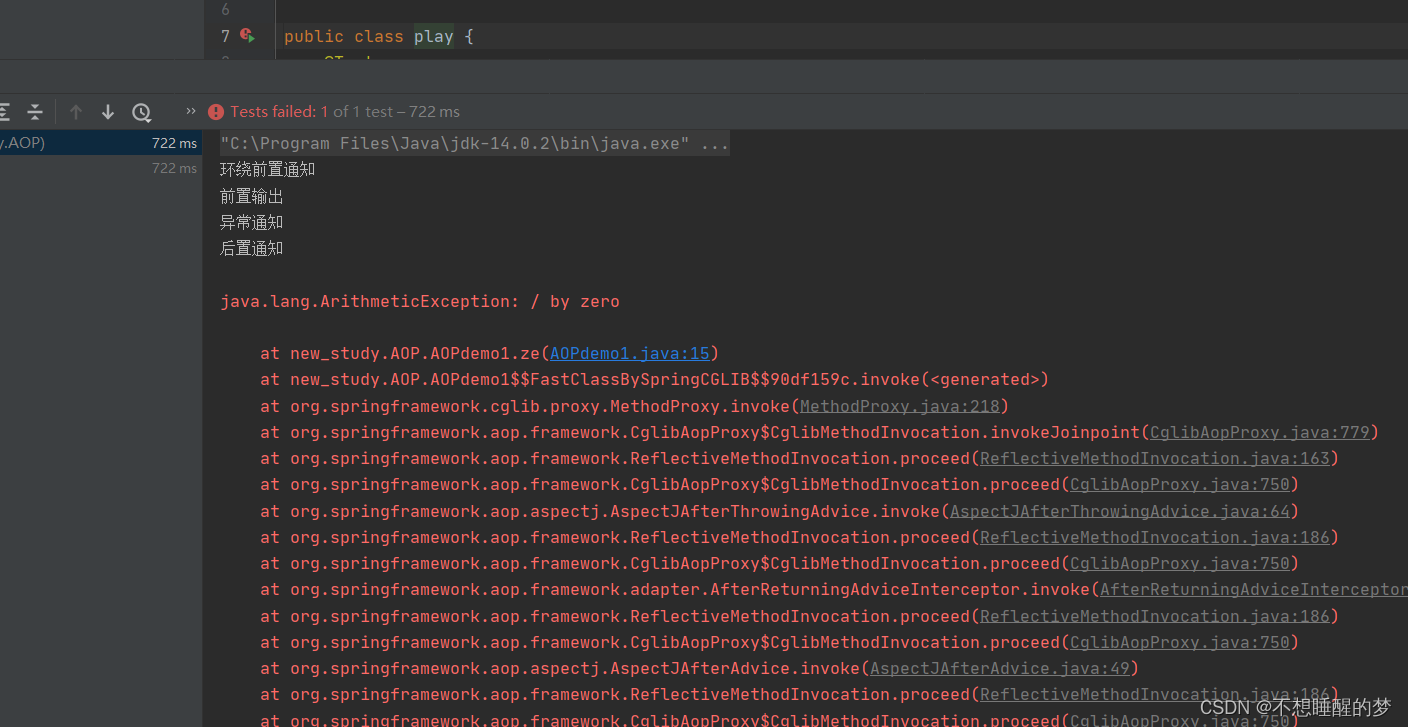The width and height of the screenshot is (1408, 727).
Task: Go to previous failed test with up arrow
Action: coord(76,112)
